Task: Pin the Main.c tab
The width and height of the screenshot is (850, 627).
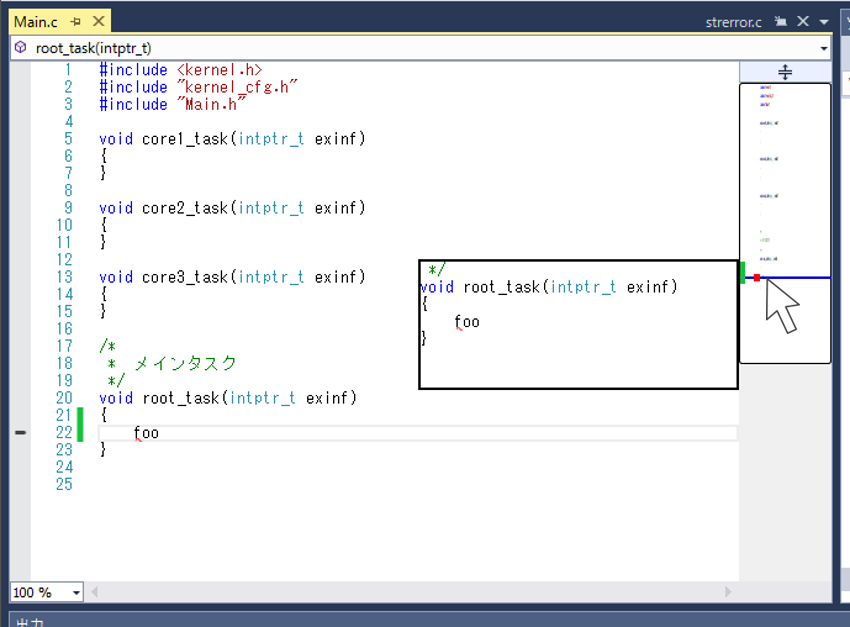Action: (x=76, y=21)
